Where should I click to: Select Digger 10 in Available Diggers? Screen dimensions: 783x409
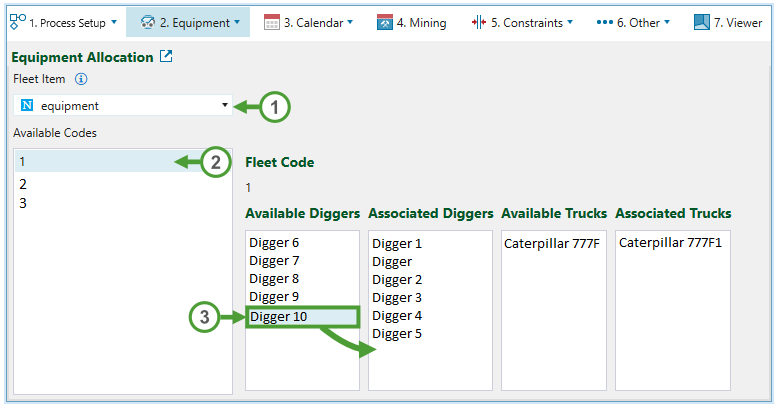[x=279, y=317]
